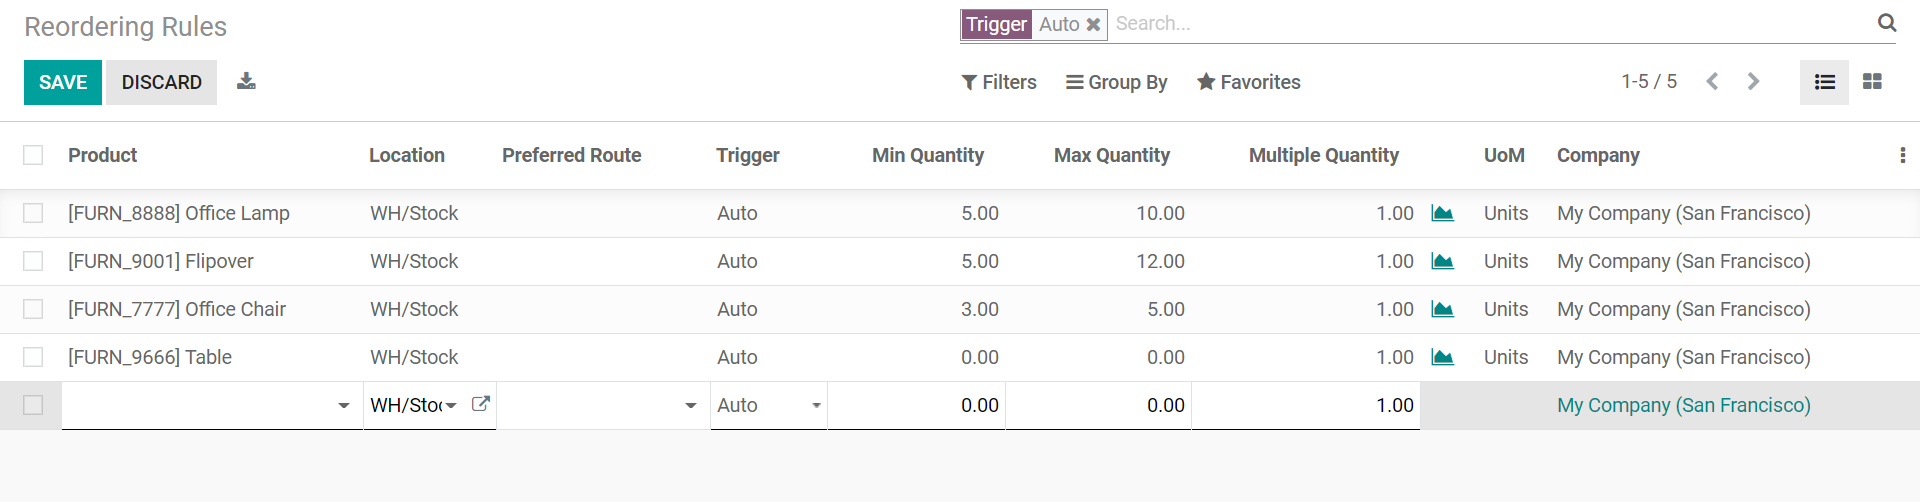Select the Office Chair row checkbox
Screen dimensions: 1920x502
pos(33,309)
